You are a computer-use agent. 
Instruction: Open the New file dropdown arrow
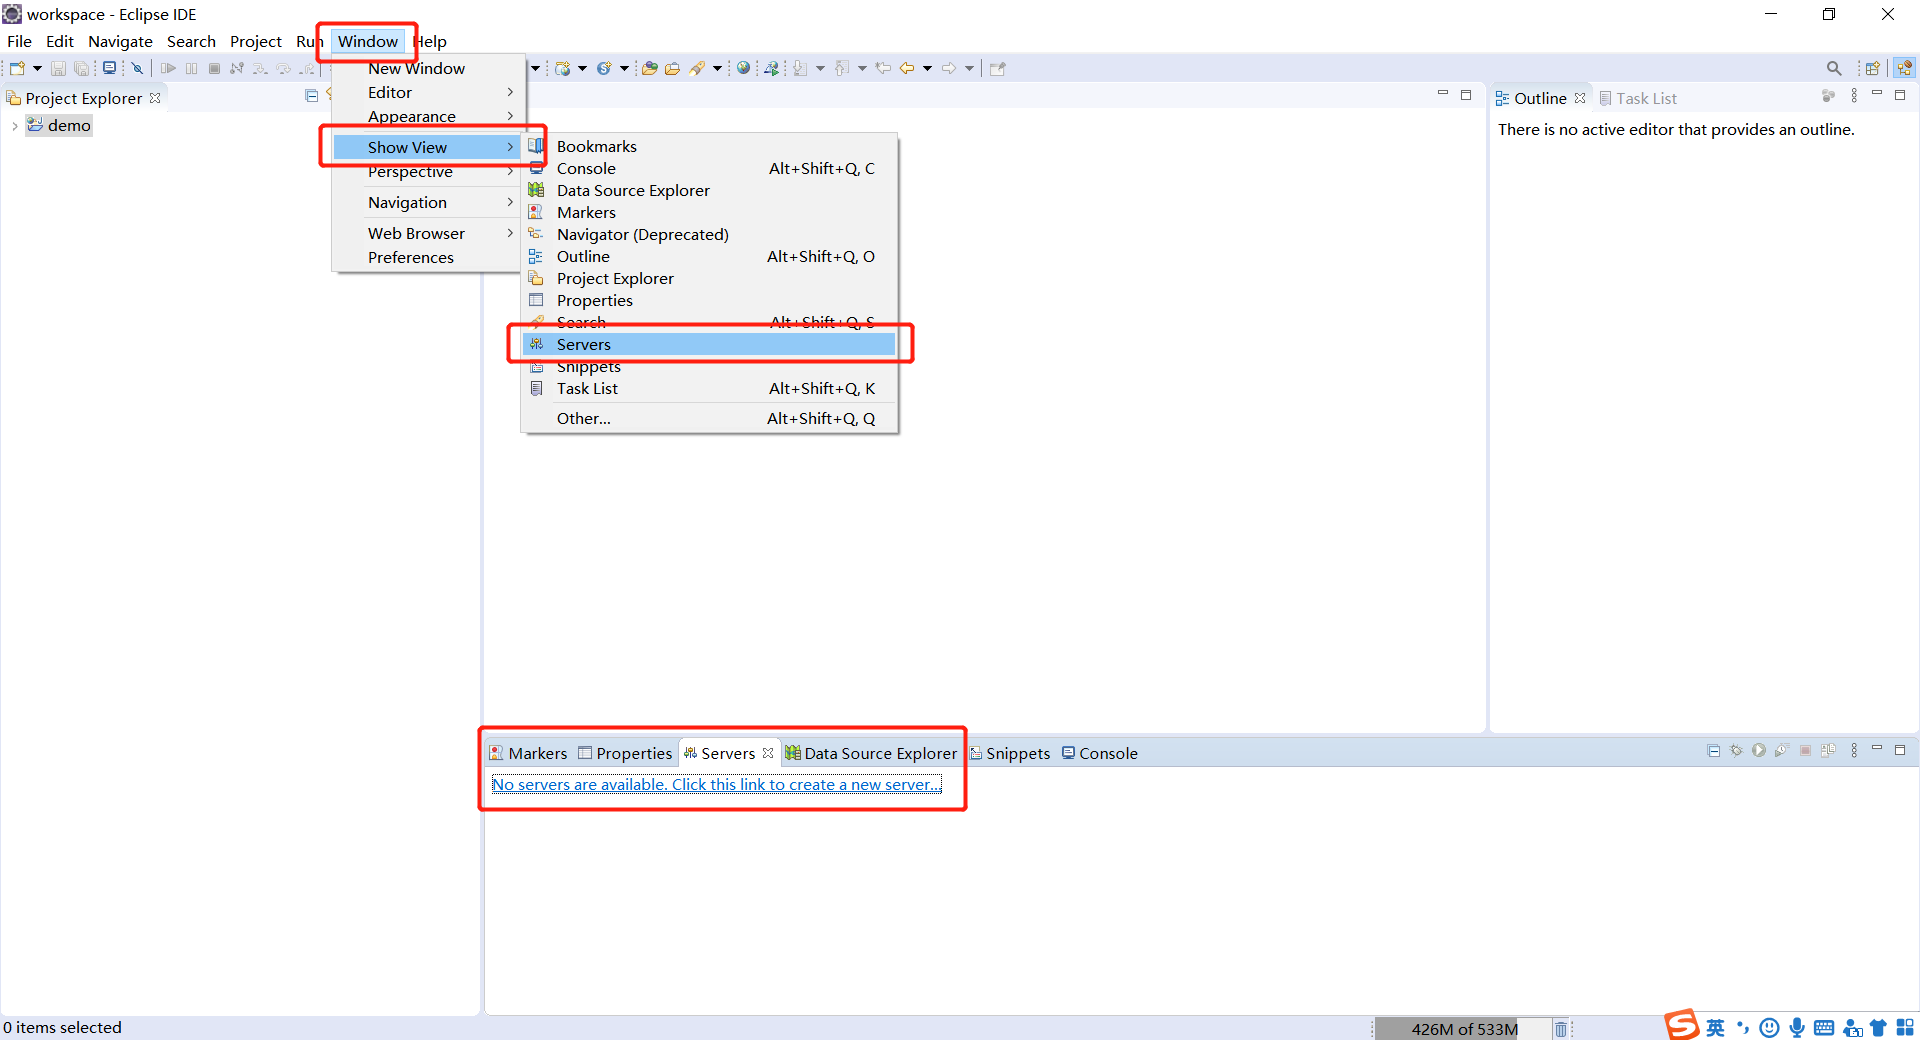pyautogui.click(x=37, y=68)
